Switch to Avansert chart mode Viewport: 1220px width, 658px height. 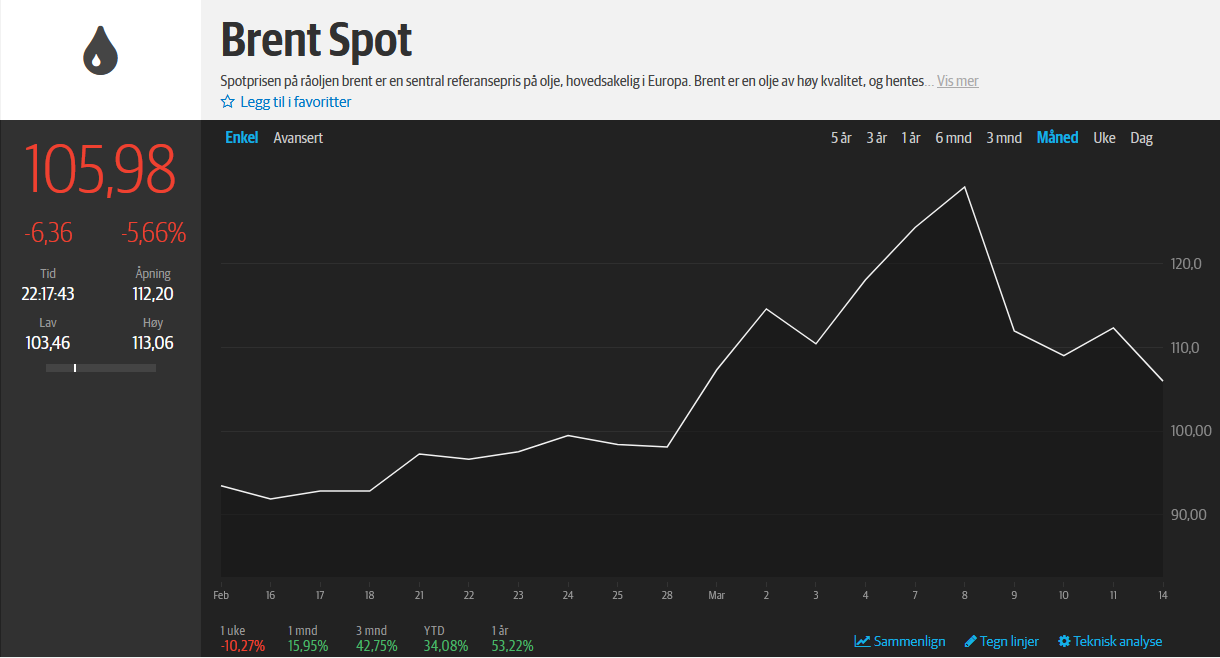click(x=298, y=138)
